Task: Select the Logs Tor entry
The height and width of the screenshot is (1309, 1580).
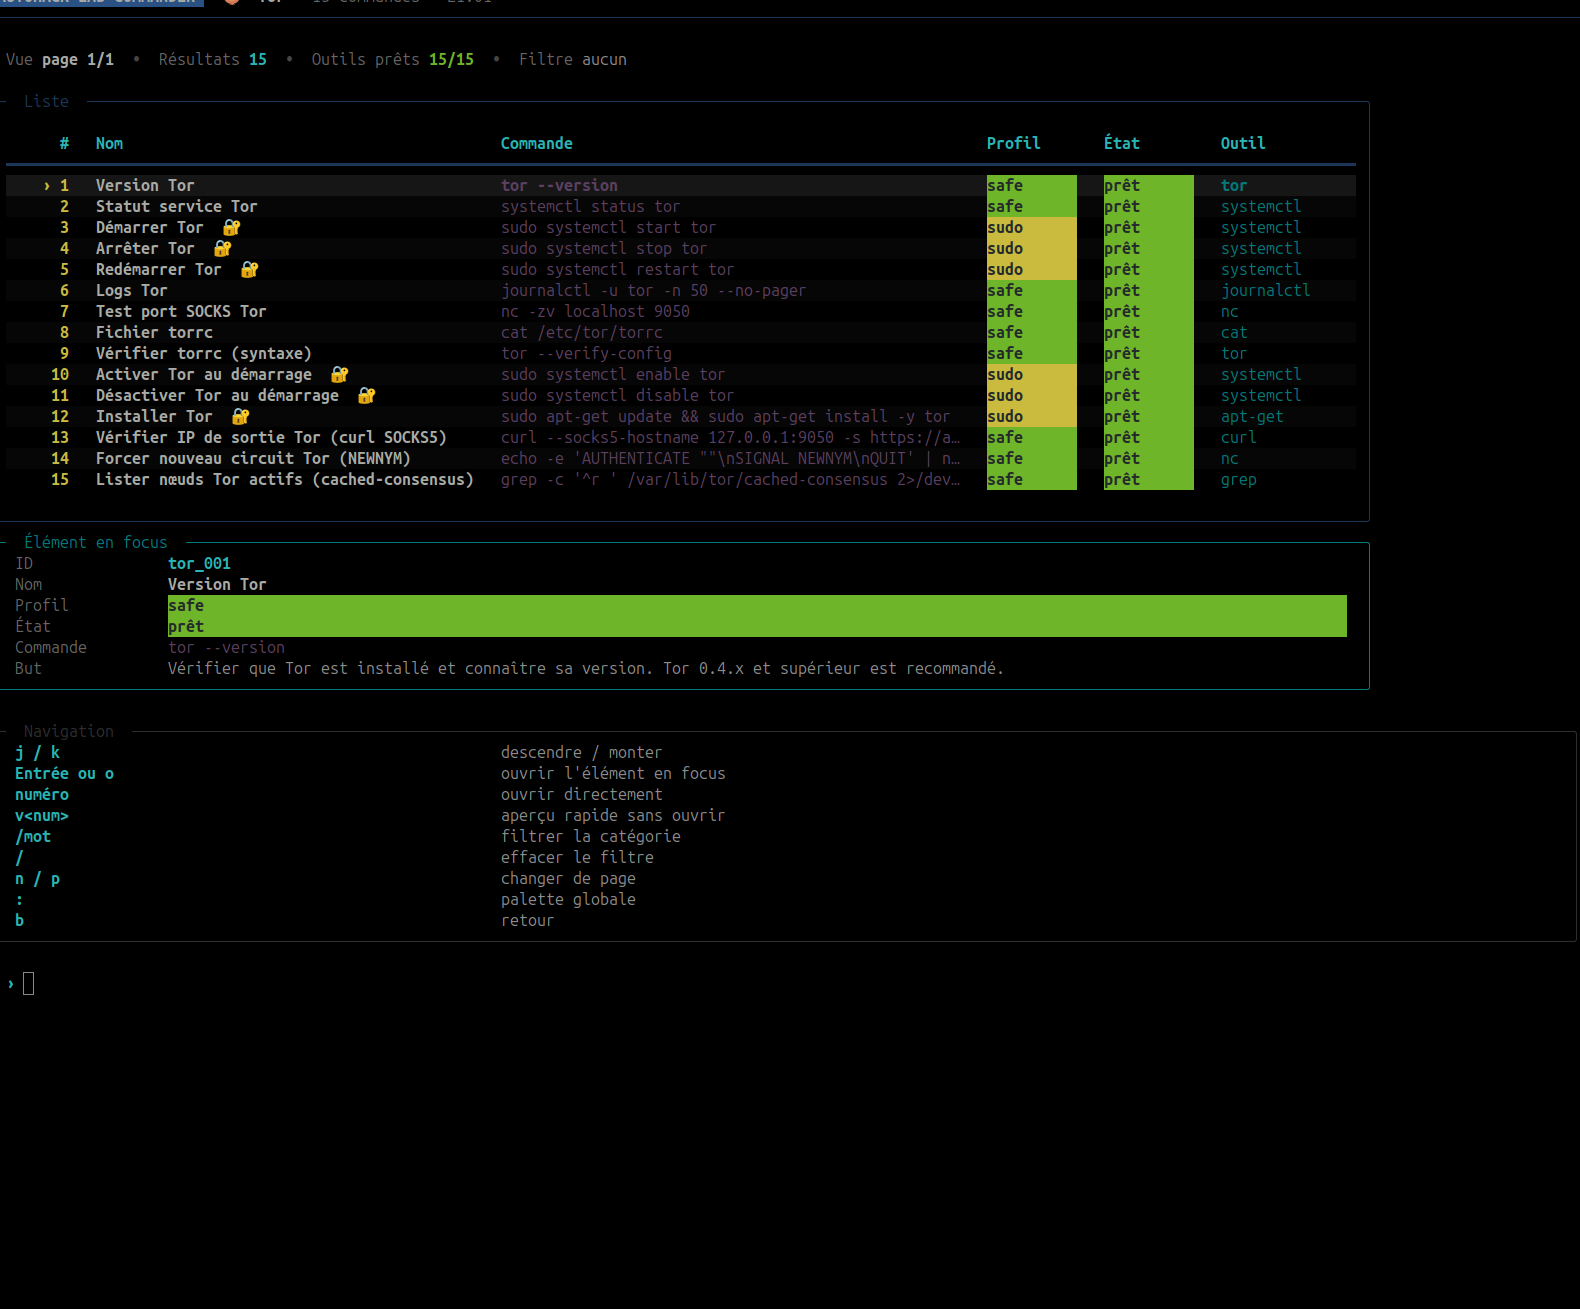Action: [x=681, y=290]
